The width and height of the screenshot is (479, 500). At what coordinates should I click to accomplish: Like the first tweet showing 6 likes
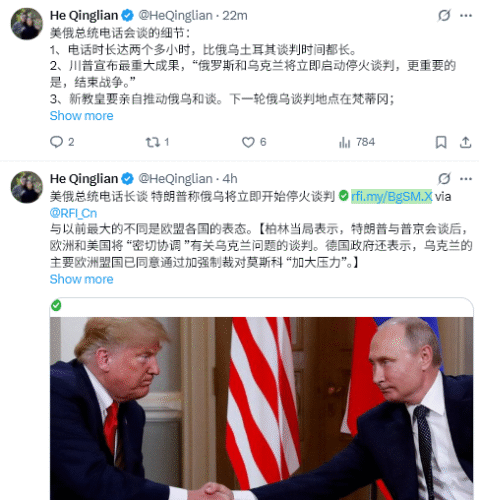coord(254,142)
